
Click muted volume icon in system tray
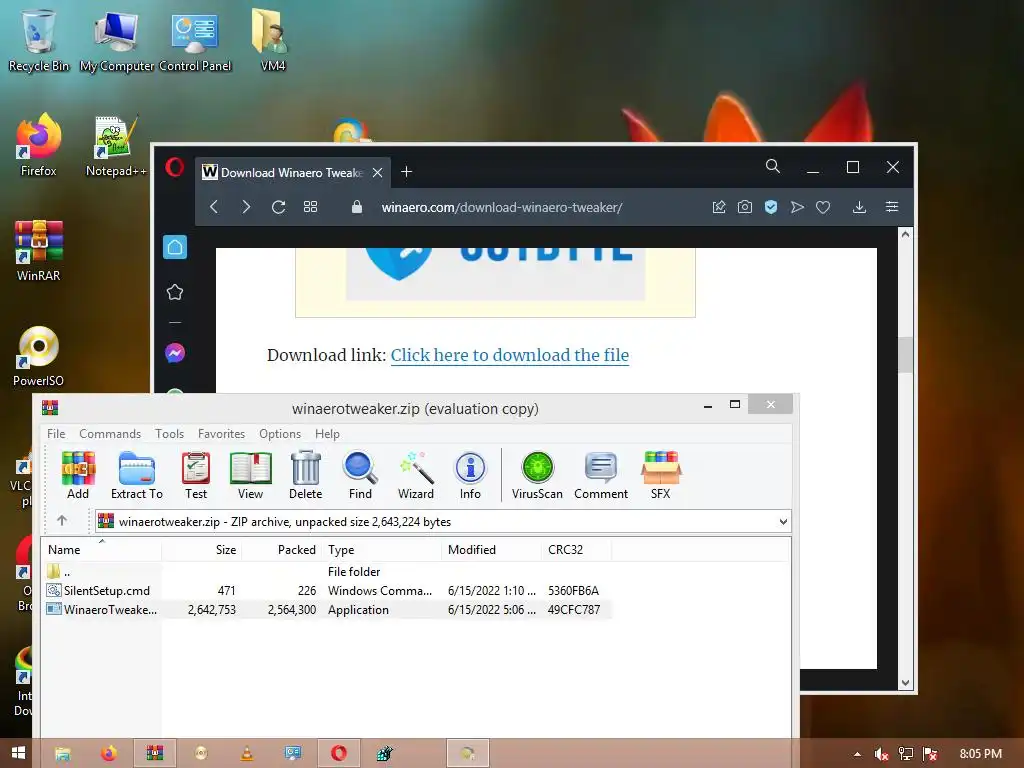click(881, 754)
